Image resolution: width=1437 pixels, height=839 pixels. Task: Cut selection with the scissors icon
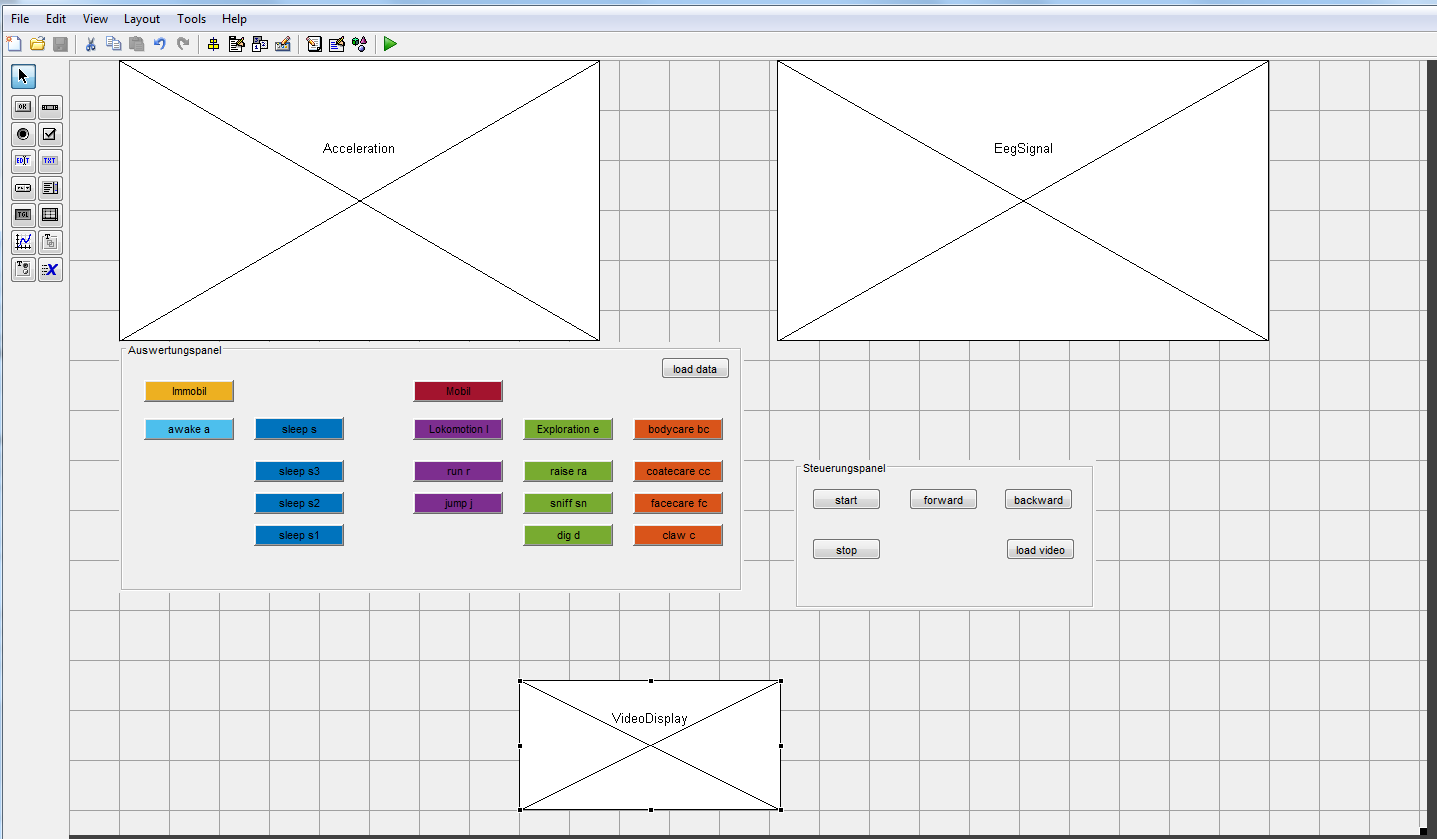coord(90,44)
